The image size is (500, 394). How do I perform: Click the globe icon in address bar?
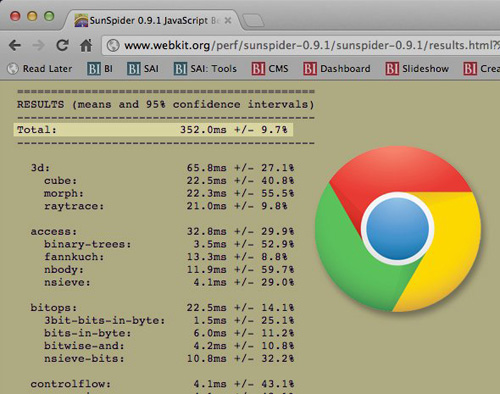[113, 45]
